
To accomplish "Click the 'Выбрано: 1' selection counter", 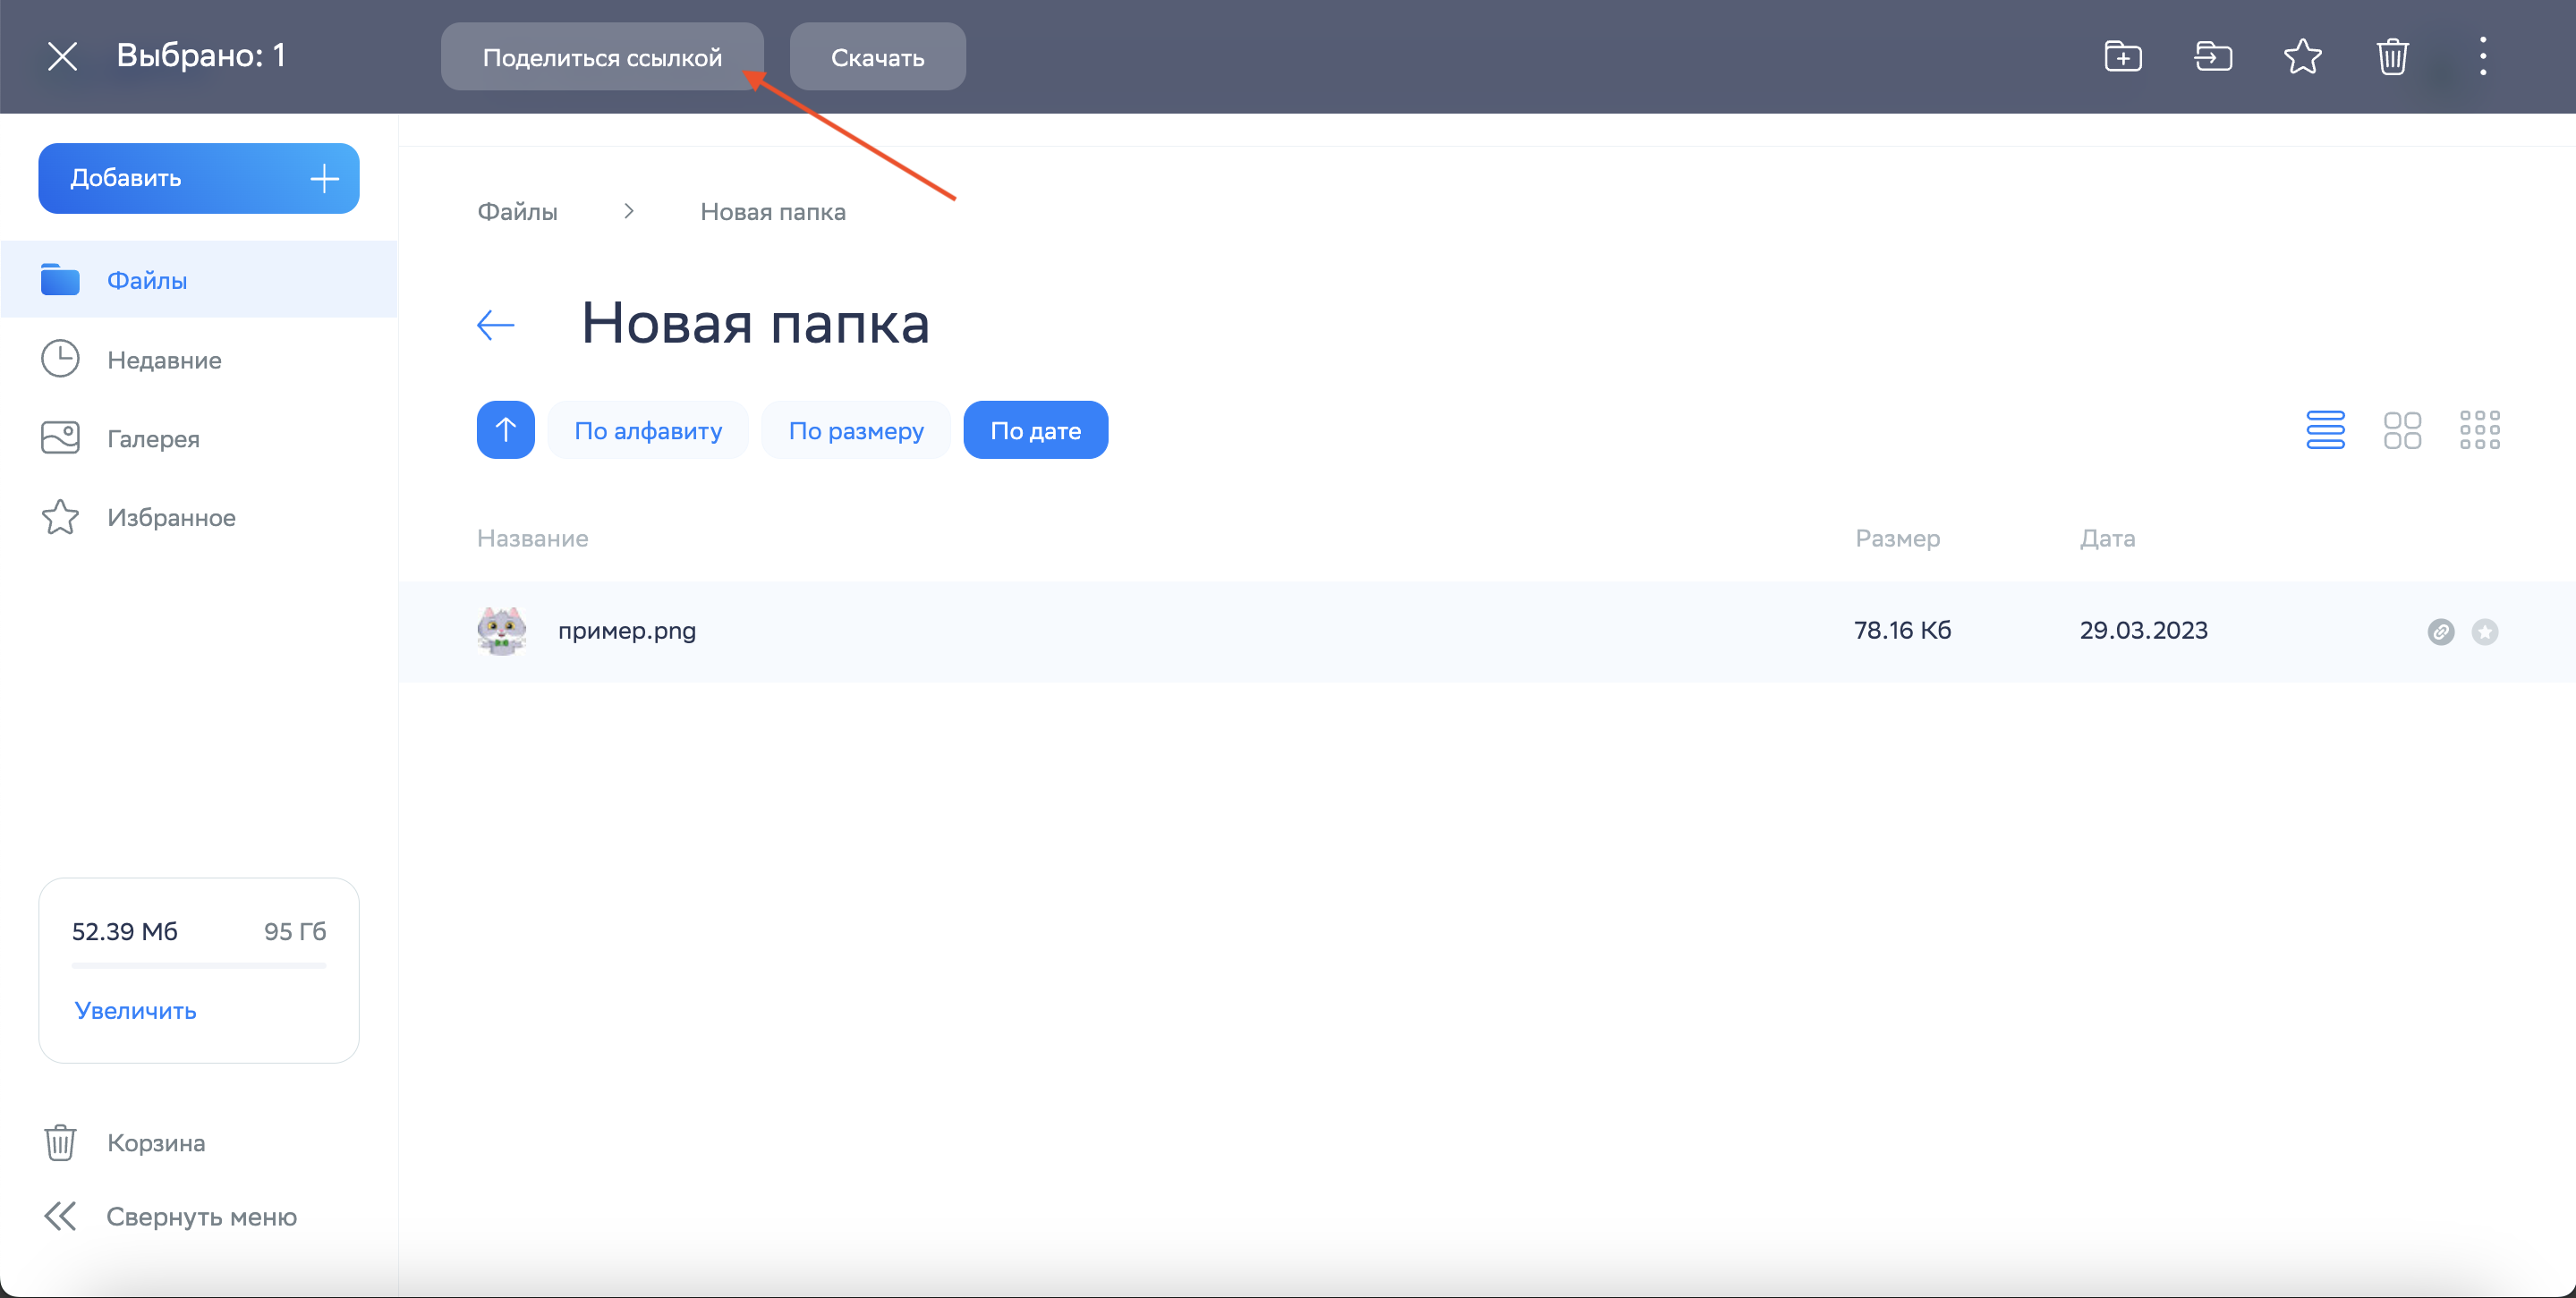I will (x=201, y=55).
